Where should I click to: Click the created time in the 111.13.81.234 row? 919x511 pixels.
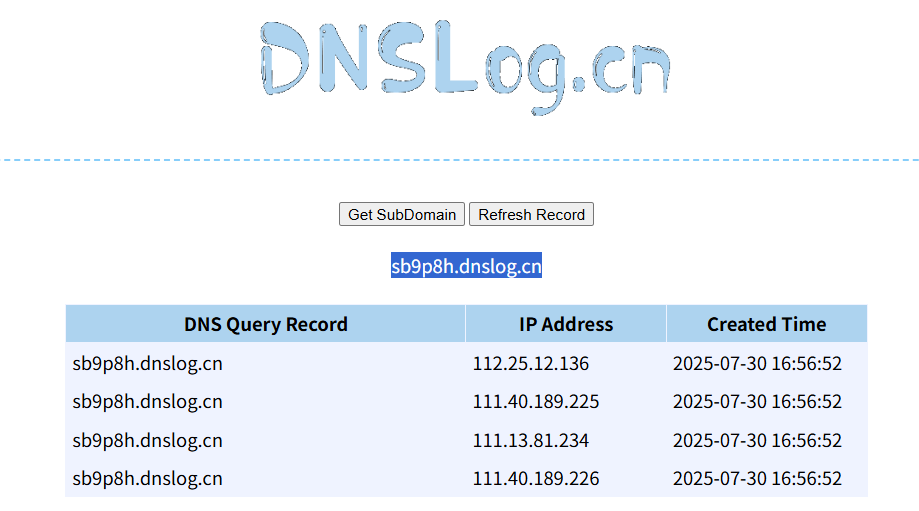(757, 440)
